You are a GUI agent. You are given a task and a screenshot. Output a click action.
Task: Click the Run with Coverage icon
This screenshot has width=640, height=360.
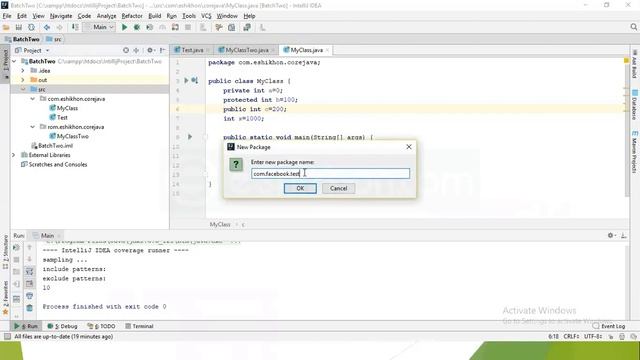150,27
